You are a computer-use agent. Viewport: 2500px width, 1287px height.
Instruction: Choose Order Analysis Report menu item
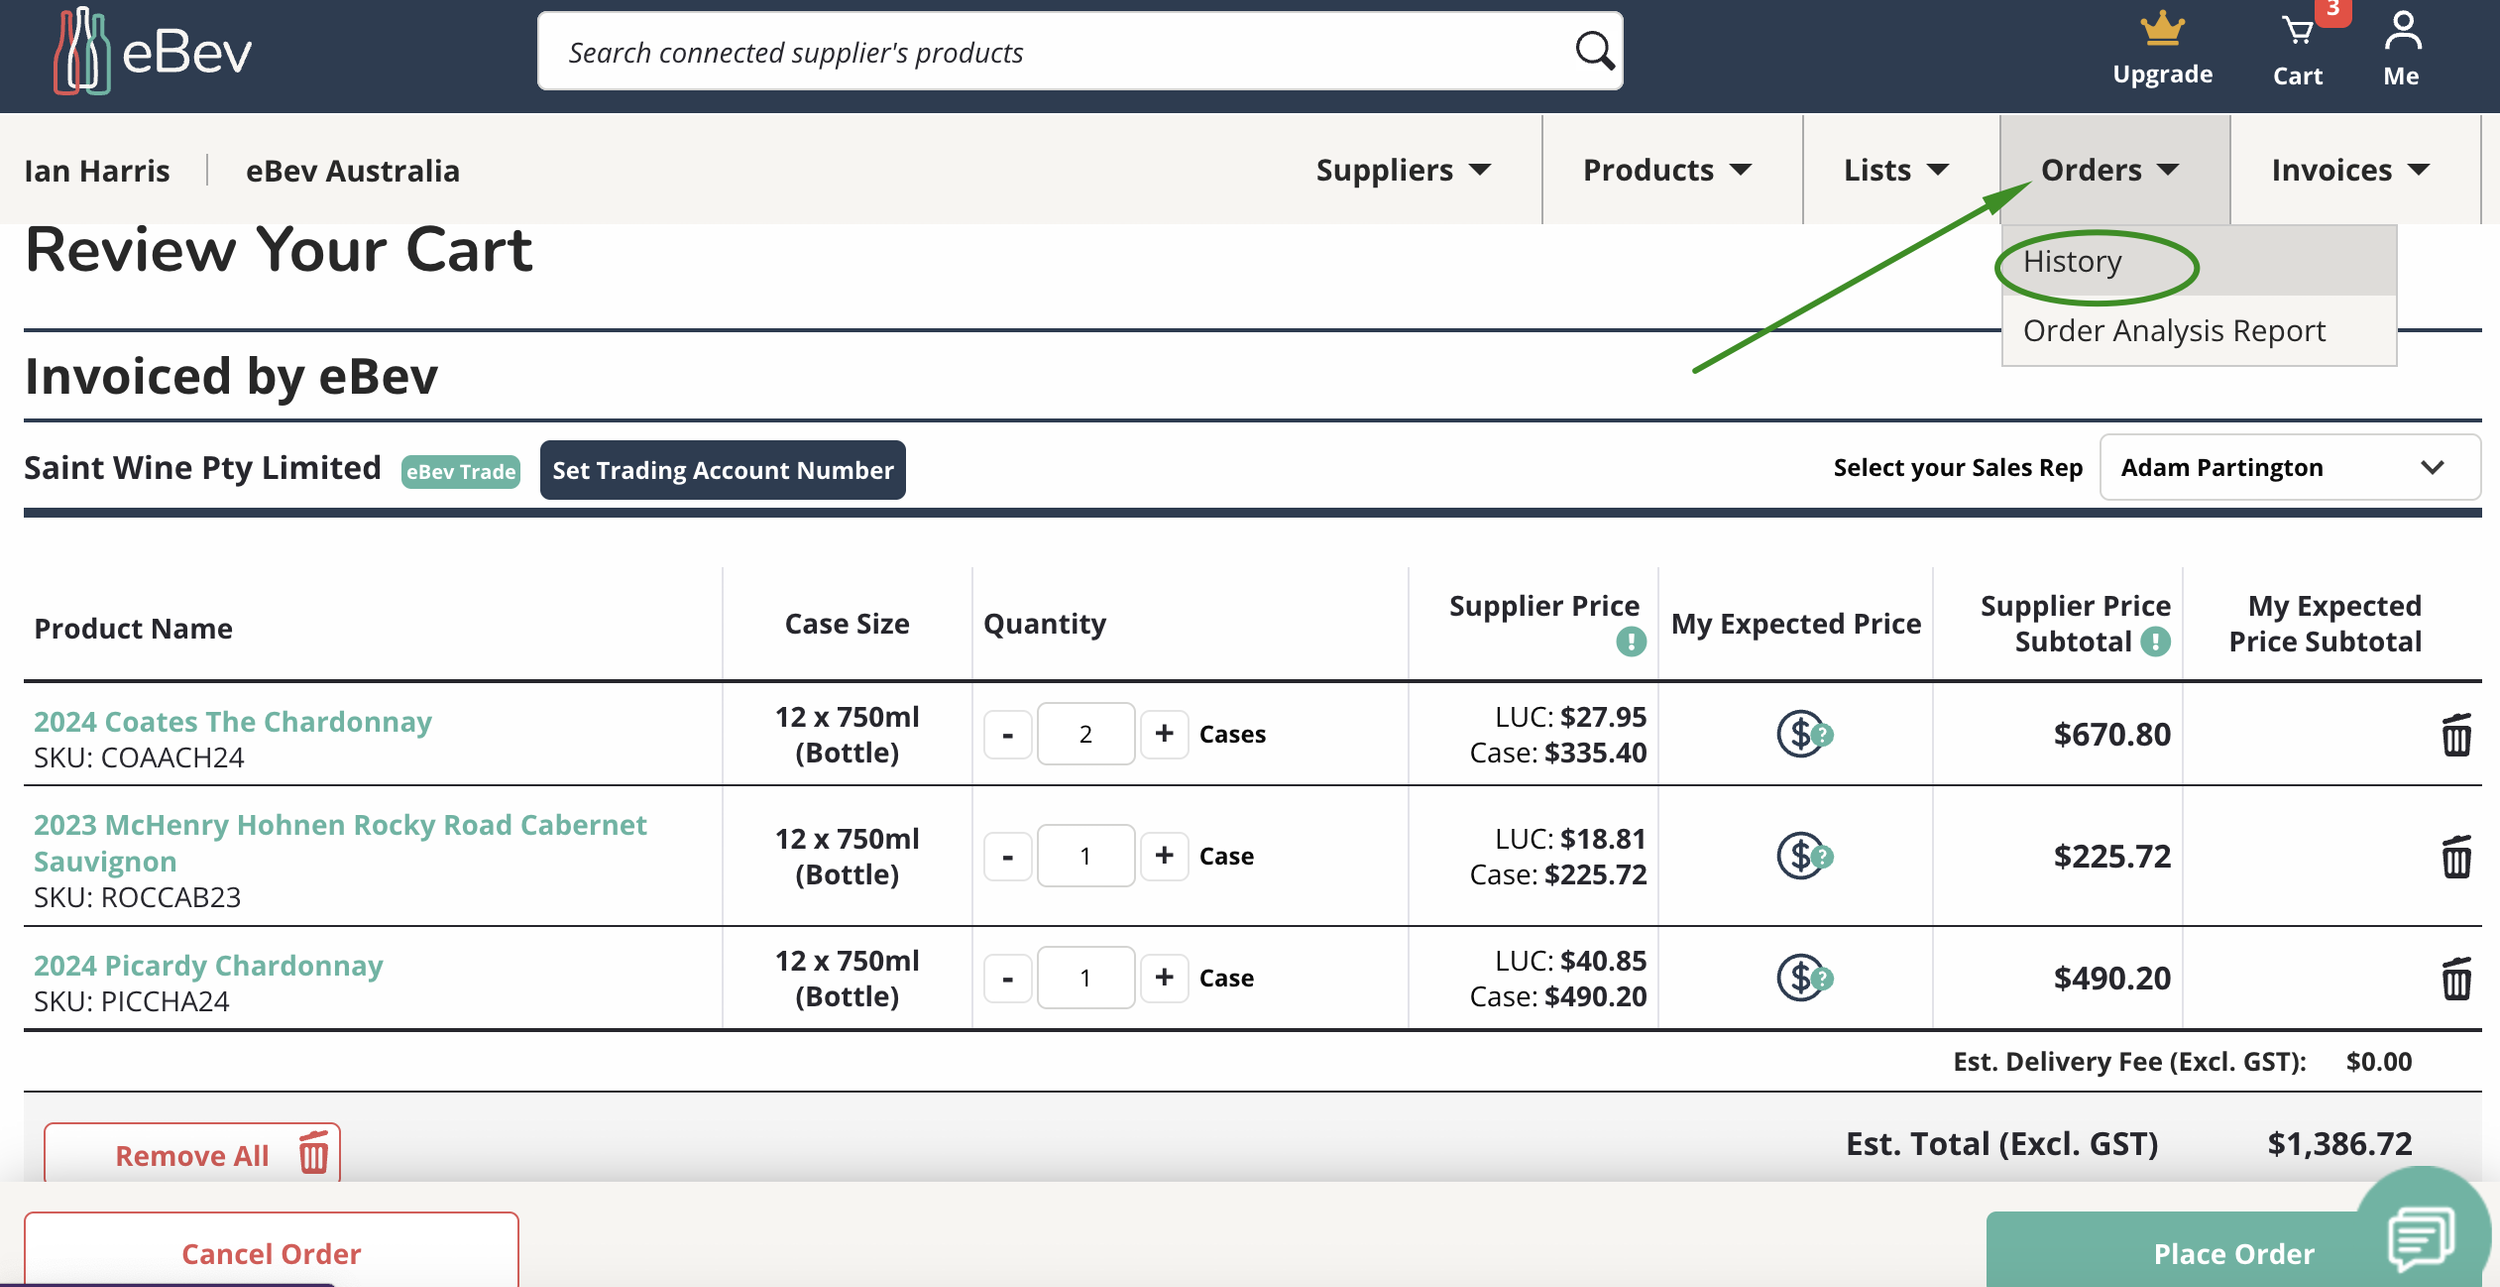(2174, 331)
